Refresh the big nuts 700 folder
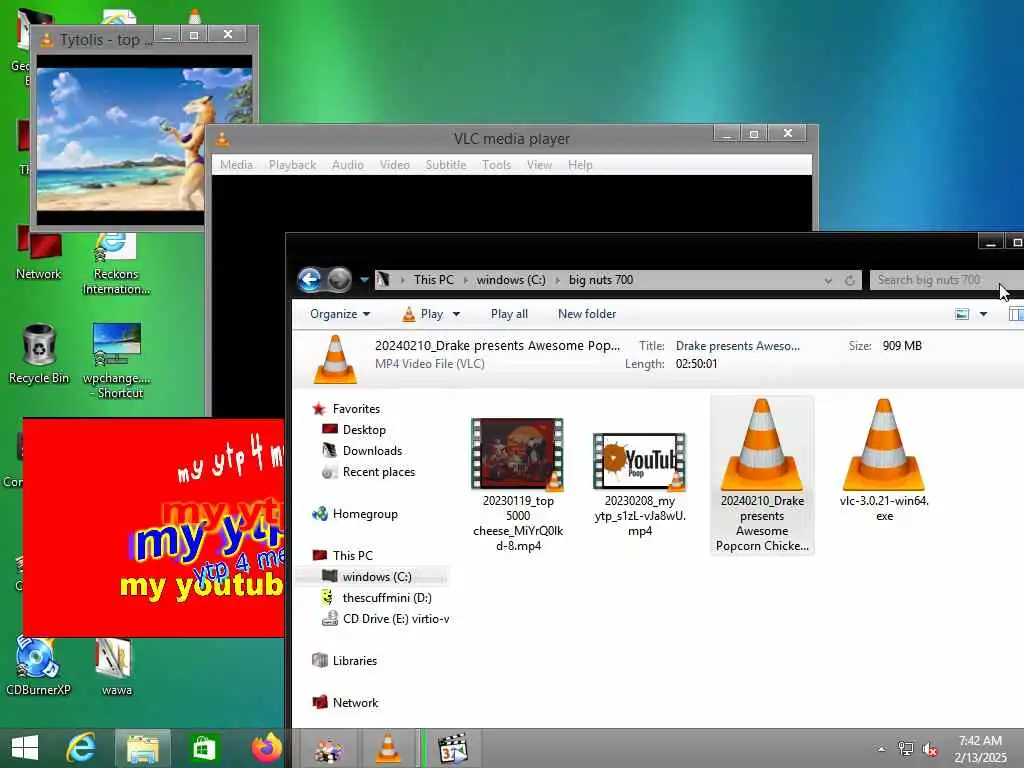Image resolution: width=1024 pixels, height=768 pixels. tap(850, 281)
